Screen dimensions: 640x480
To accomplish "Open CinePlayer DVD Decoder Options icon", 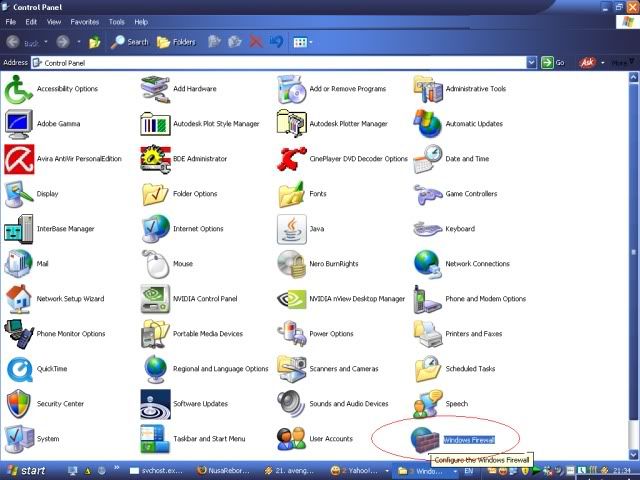I will tap(291, 159).
